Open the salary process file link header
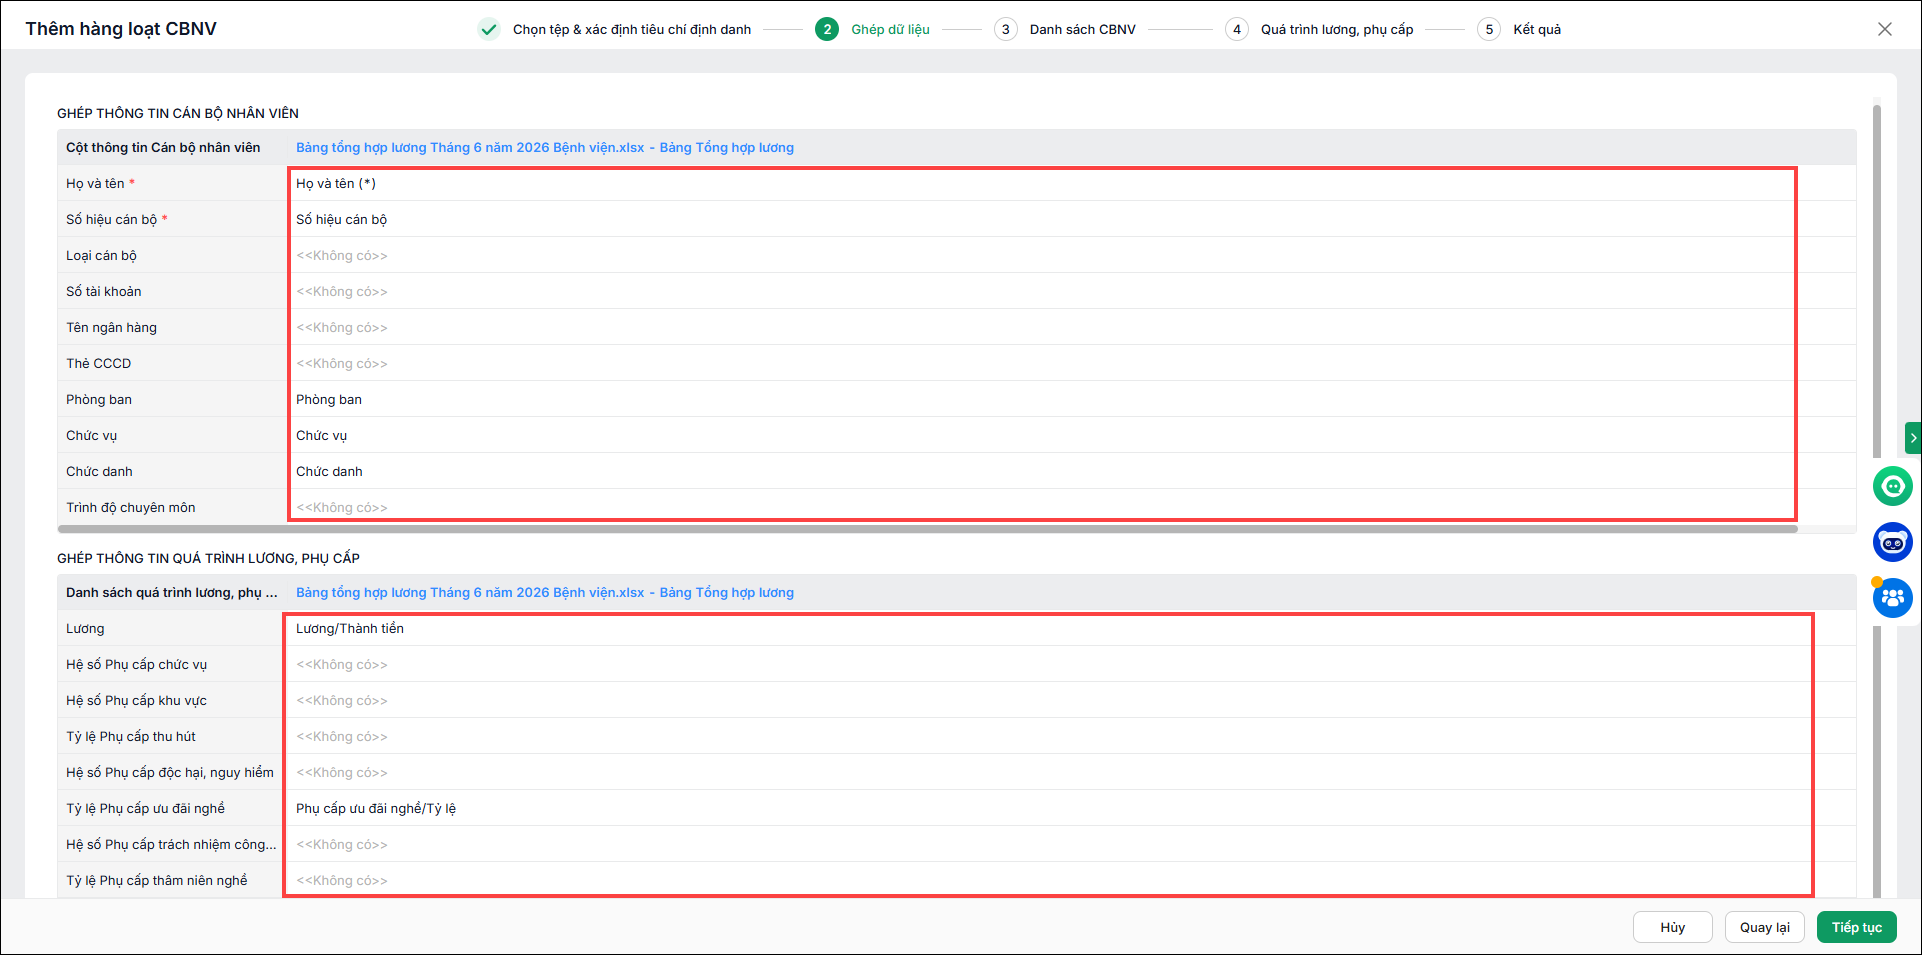Viewport: 1922px width, 955px height. pos(544,592)
